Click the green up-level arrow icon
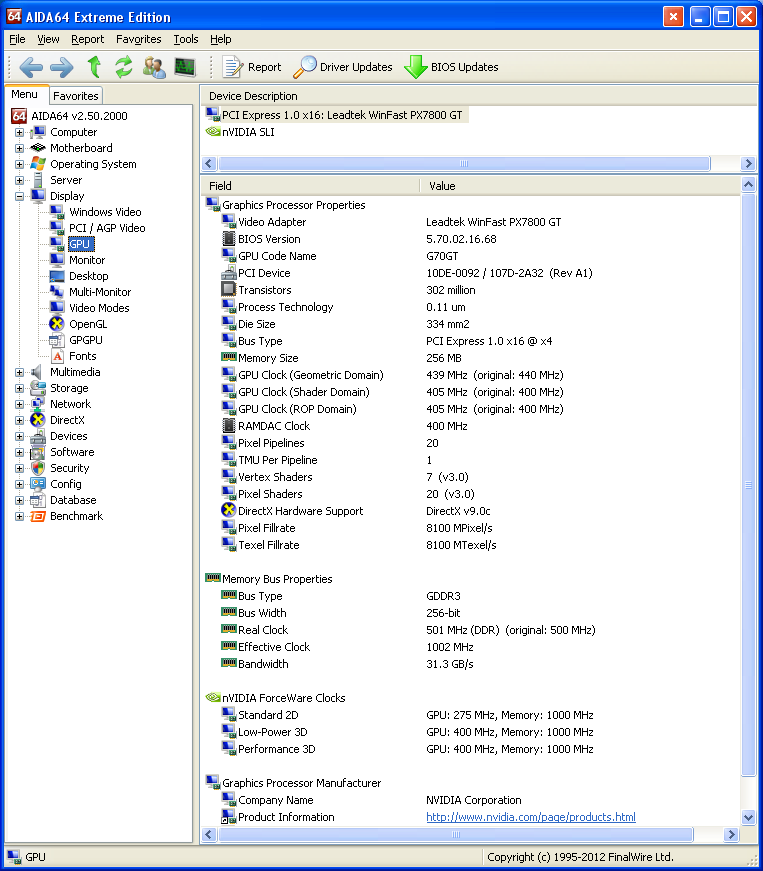The height and width of the screenshot is (871, 763). tap(94, 67)
